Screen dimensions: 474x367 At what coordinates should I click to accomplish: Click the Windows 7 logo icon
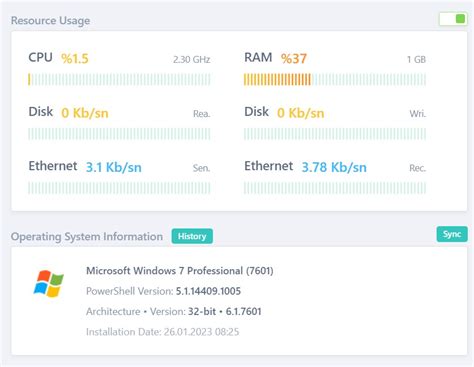point(49,284)
